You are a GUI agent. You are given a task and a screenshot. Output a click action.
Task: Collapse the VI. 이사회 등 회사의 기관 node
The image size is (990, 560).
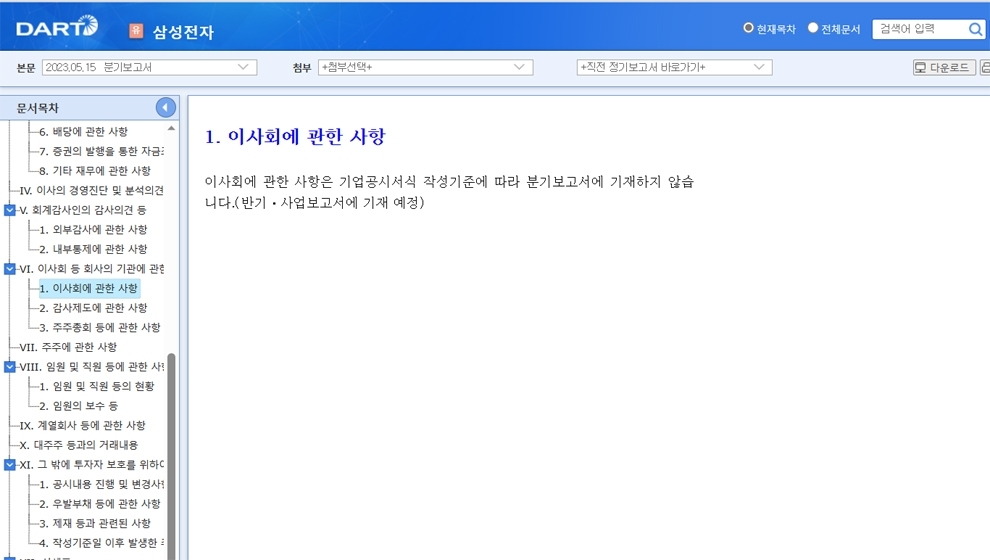(10, 269)
